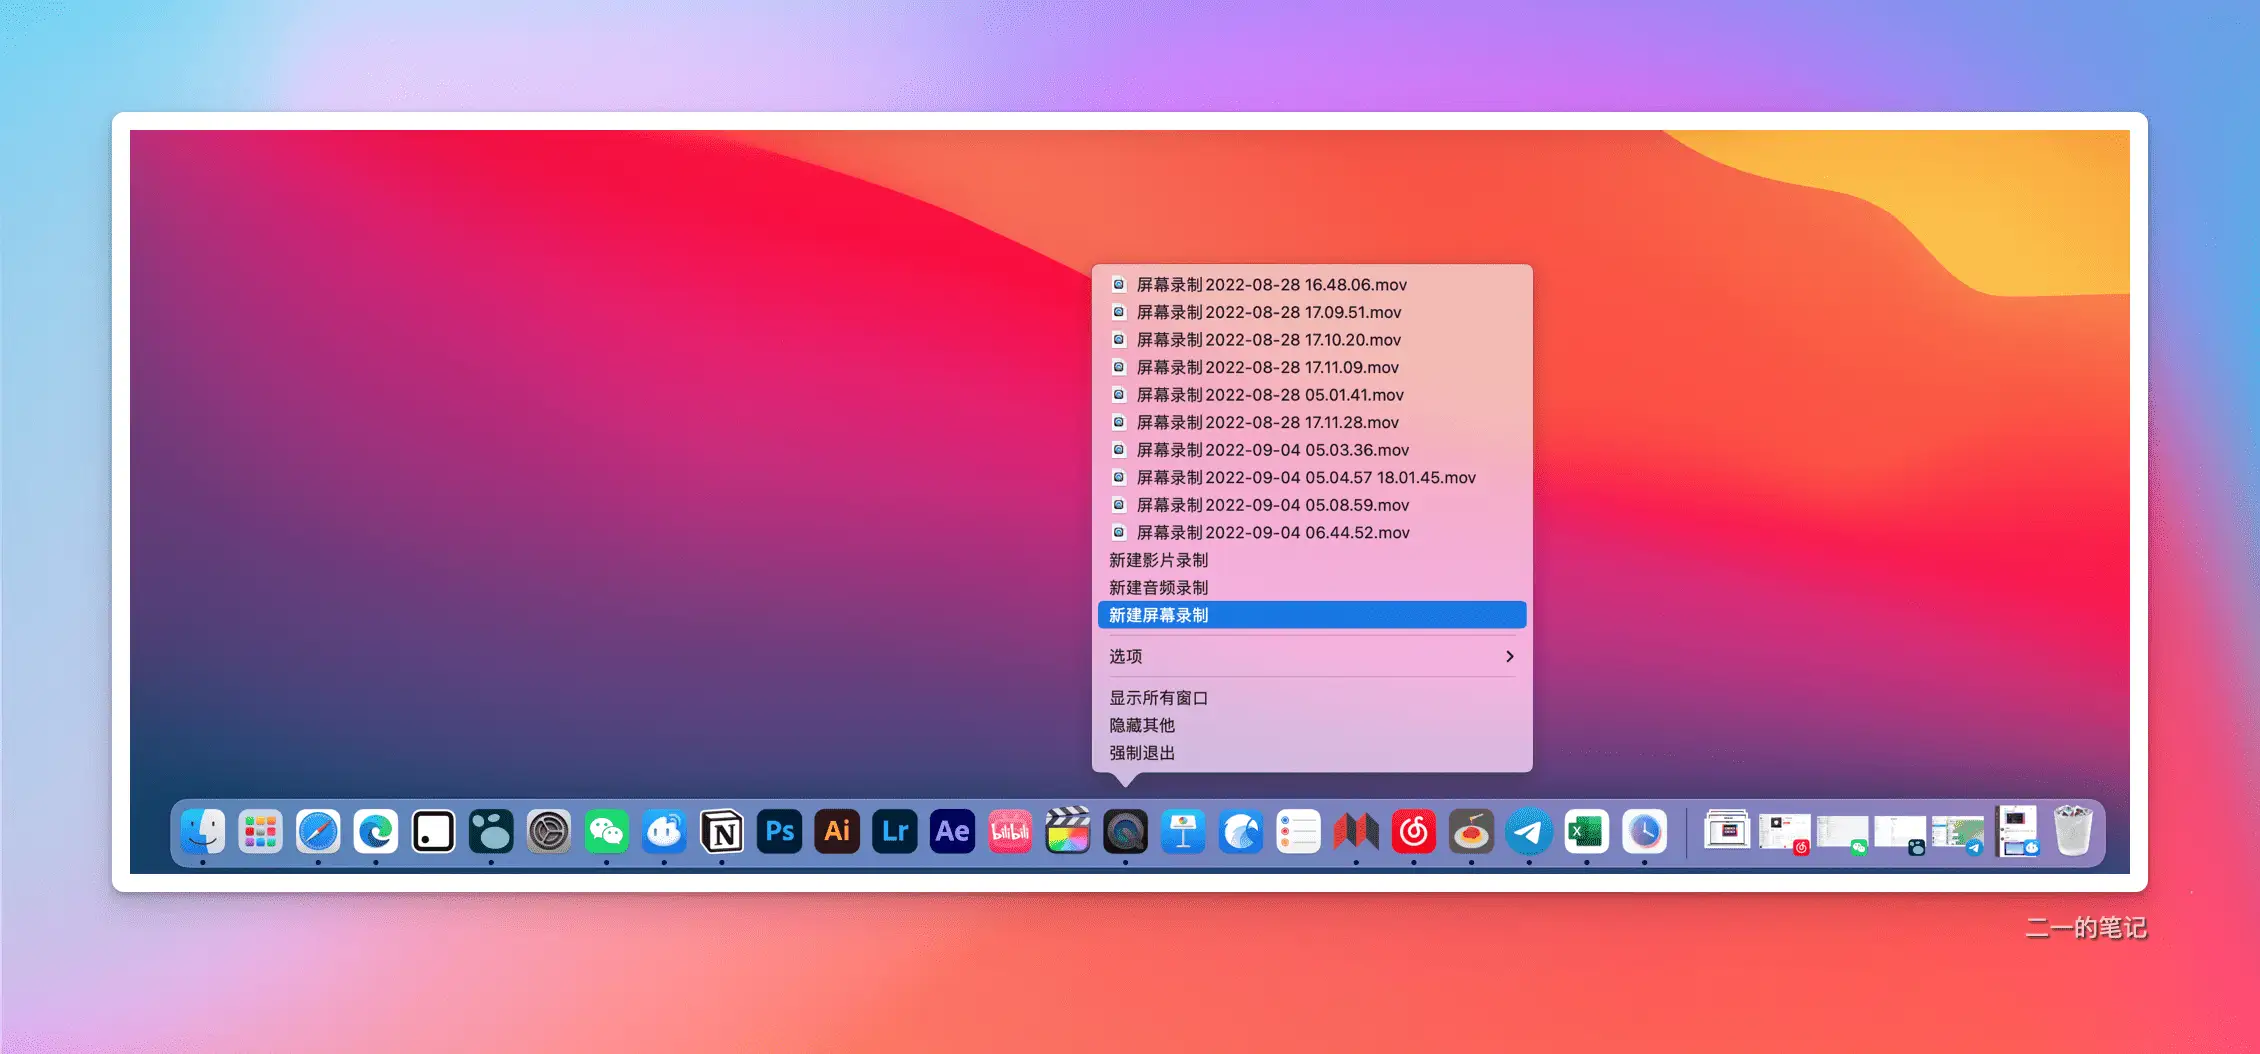Click the After Effects Dock icon

coord(952,831)
